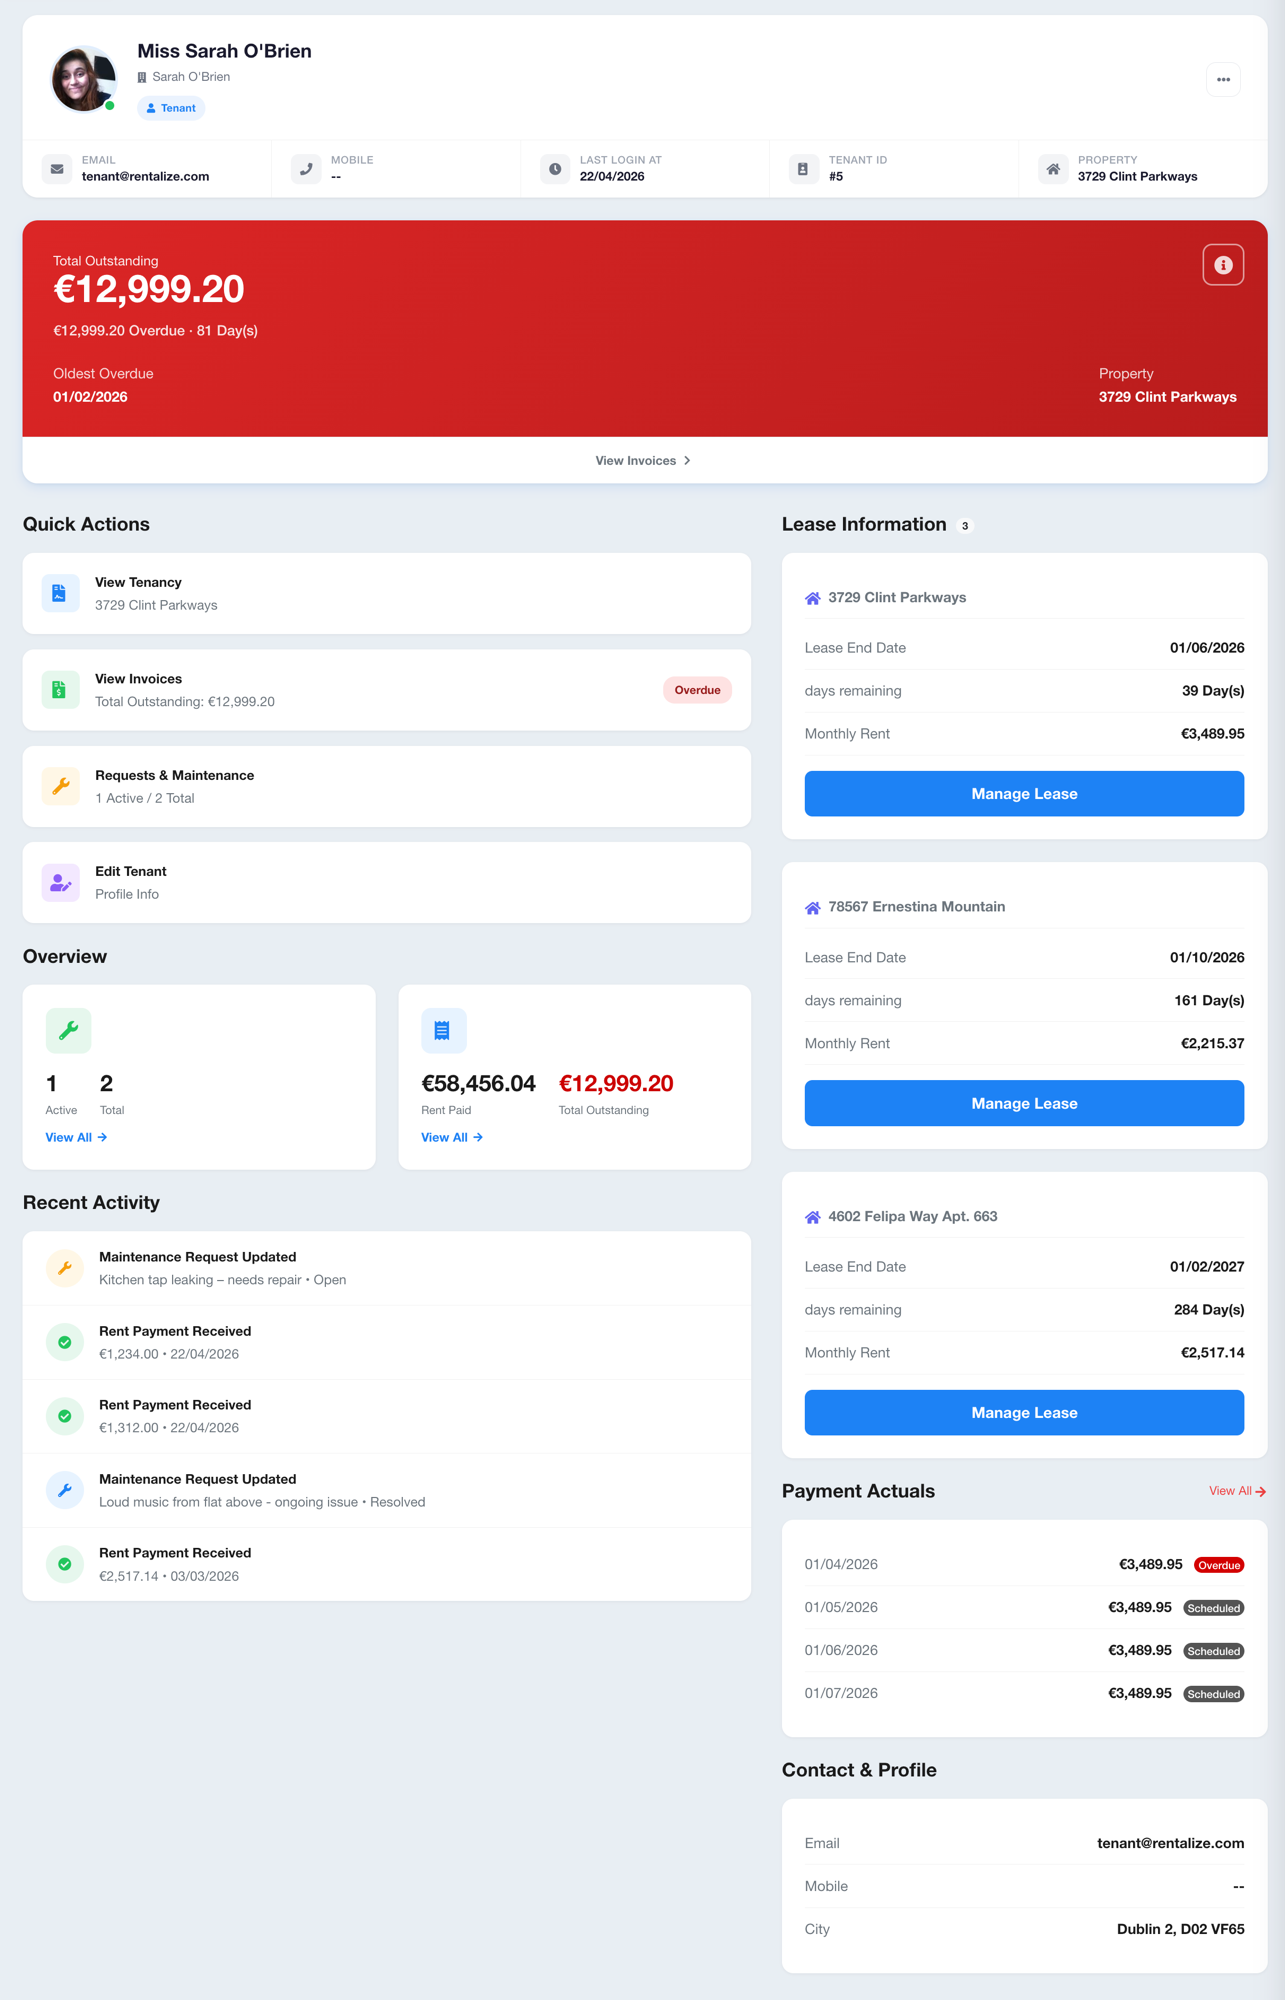1285x2000 pixels.
Task: Manage Lease for 4602 Felipa Way Apt. 663
Action: [x=1024, y=1413]
